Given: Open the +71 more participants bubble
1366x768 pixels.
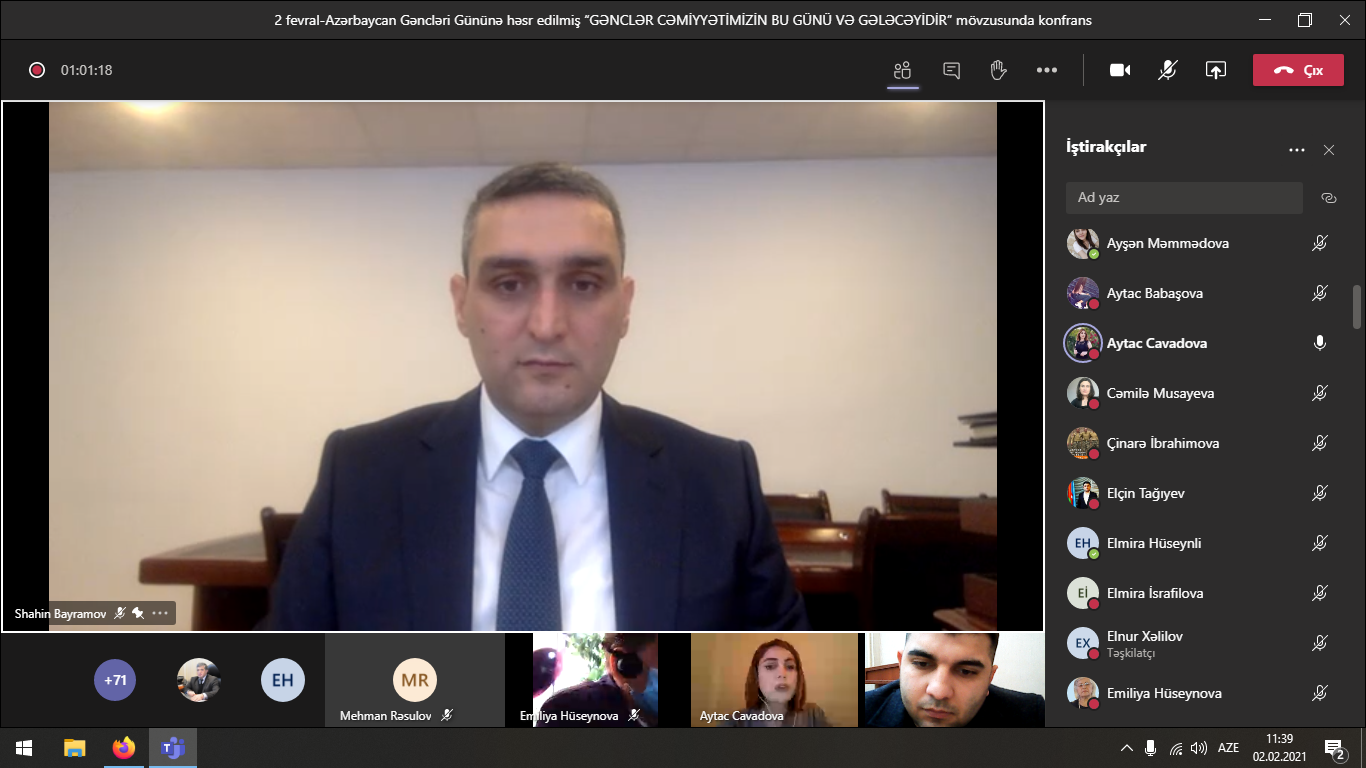Looking at the screenshot, I should click(x=116, y=680).
